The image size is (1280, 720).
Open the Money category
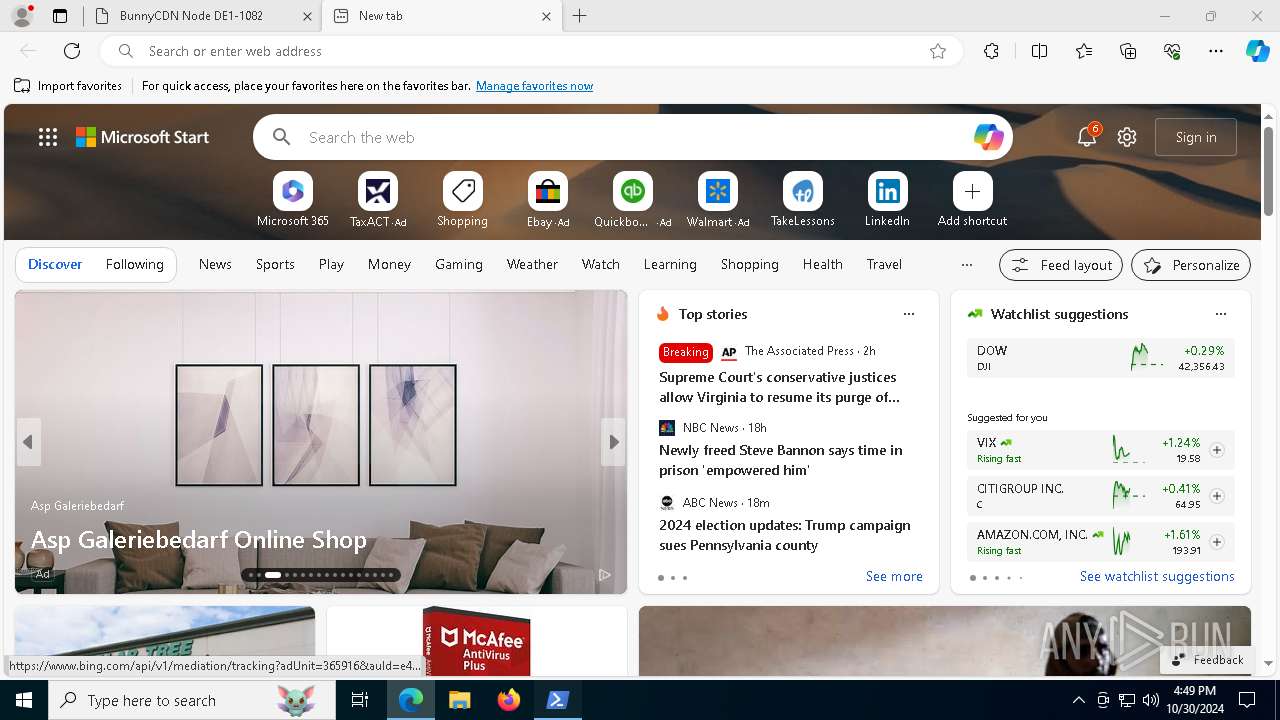(x=389, y=264)
